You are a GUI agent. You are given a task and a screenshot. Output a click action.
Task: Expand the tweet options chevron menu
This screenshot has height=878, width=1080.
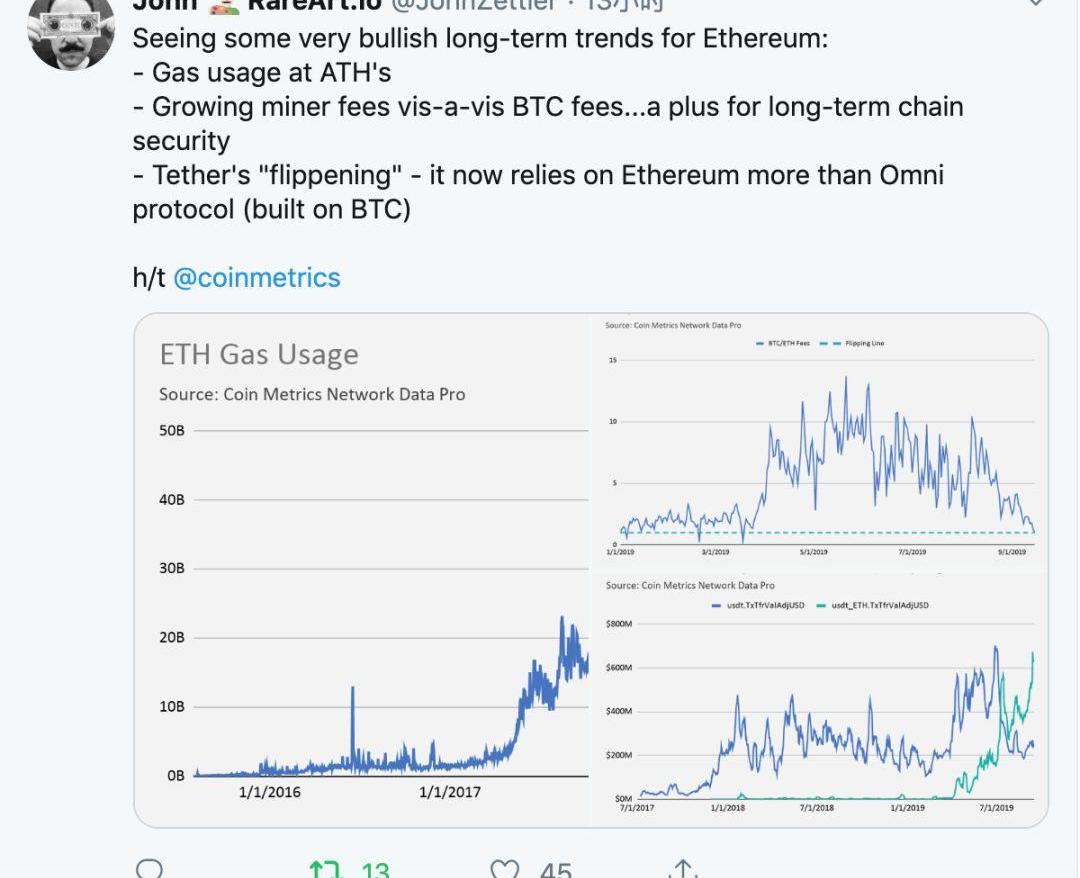tap(1037, 4)
